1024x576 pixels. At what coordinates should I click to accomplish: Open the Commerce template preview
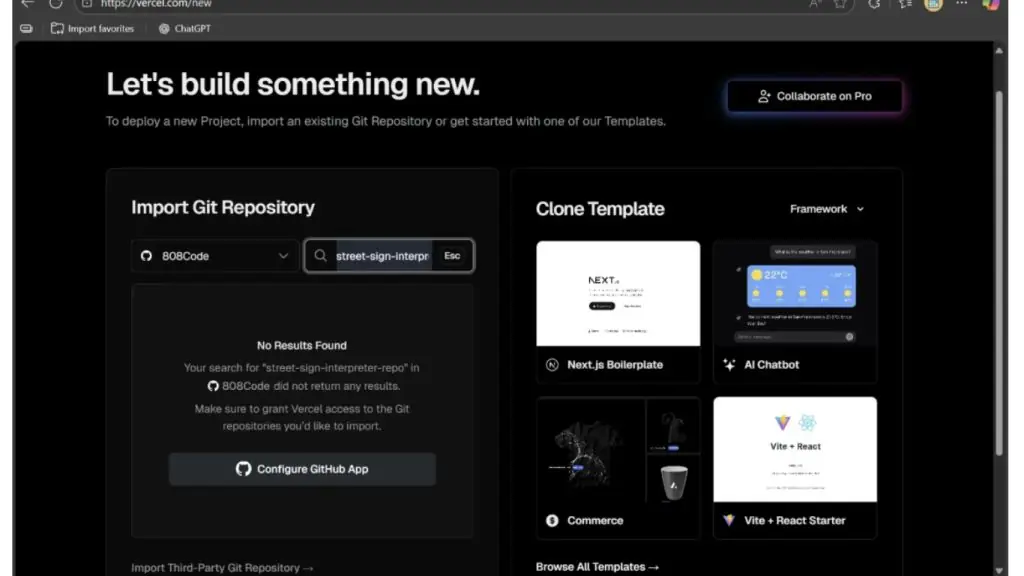coord(618,450)
